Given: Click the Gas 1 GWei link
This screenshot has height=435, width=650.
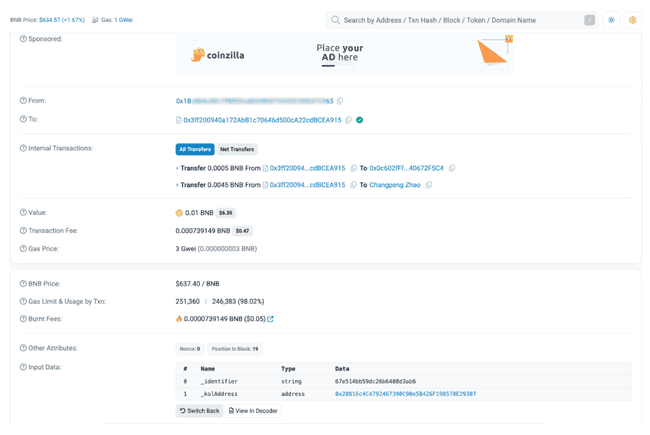Looking at the screenshot, I should pyautogui.click(x=122, y=20).
